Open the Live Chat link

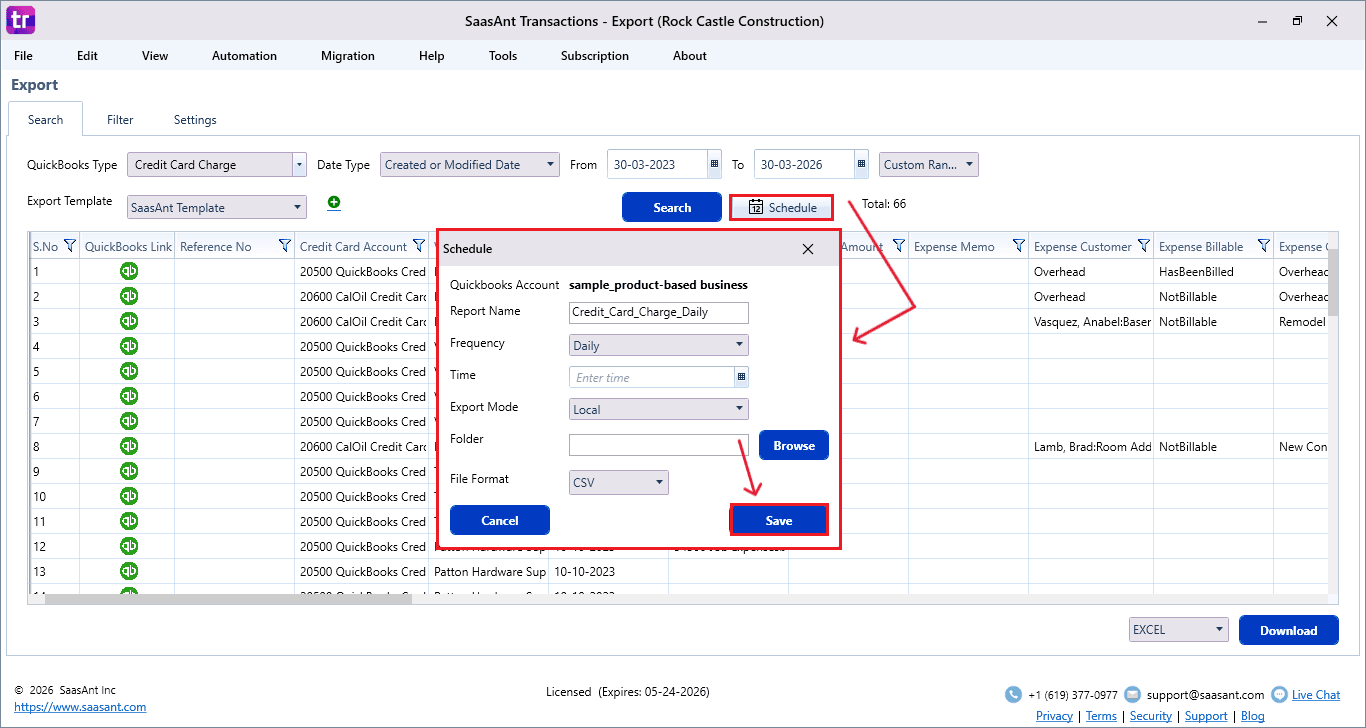(x=1315, y=695)
